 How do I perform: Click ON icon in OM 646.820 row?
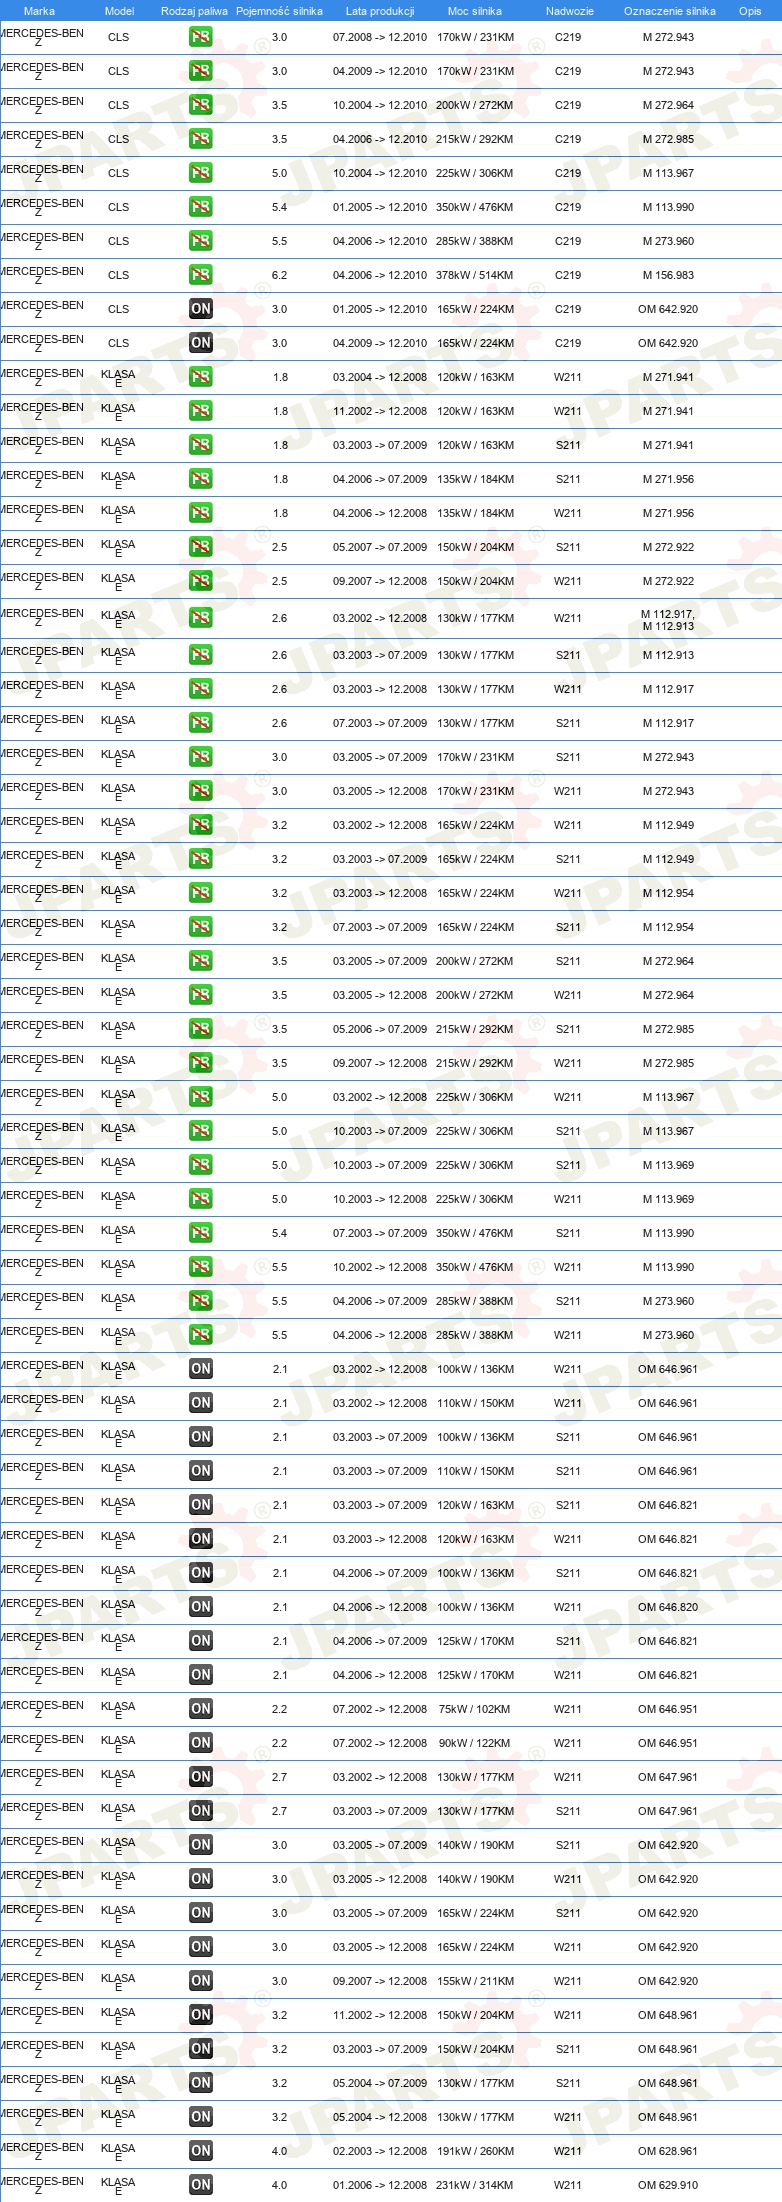201,1607
